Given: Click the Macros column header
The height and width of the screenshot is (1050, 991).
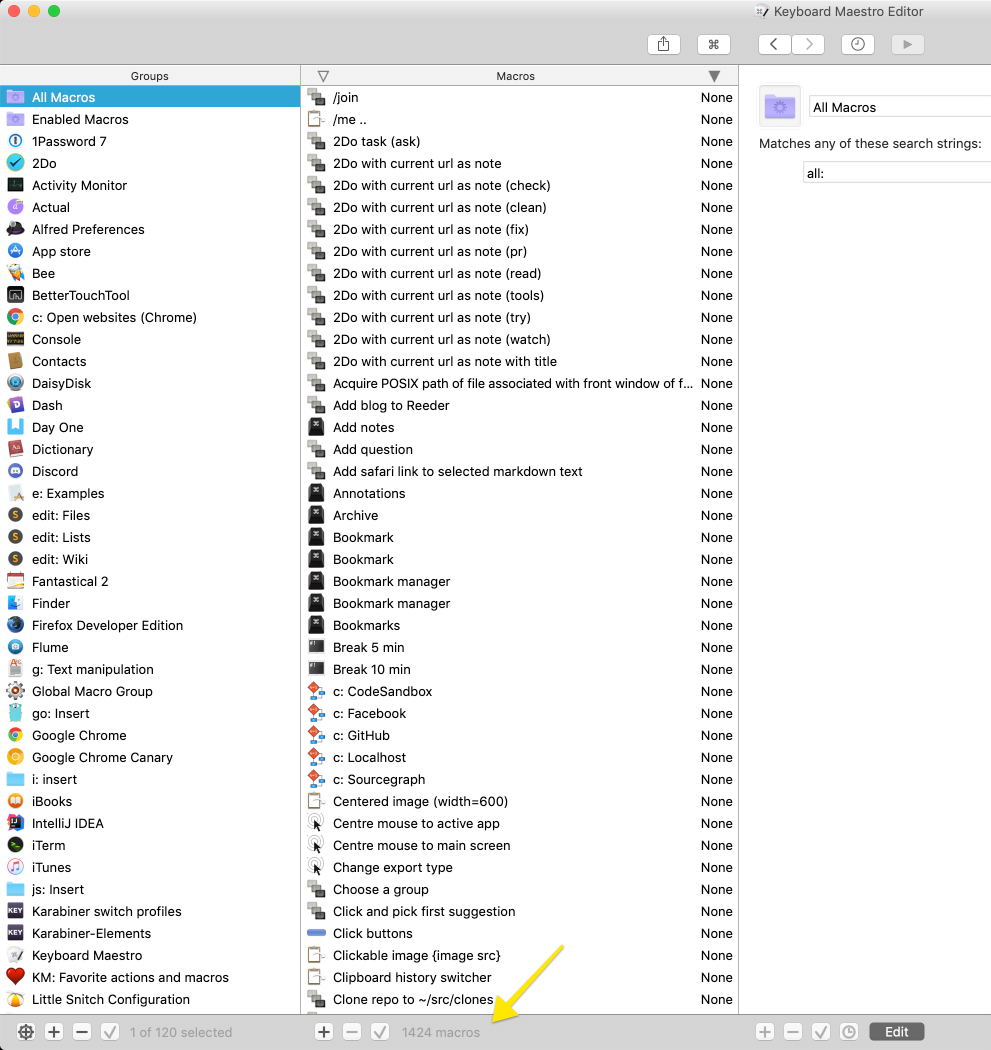Looking at the screenshot, I should click(x=516, y=76).
